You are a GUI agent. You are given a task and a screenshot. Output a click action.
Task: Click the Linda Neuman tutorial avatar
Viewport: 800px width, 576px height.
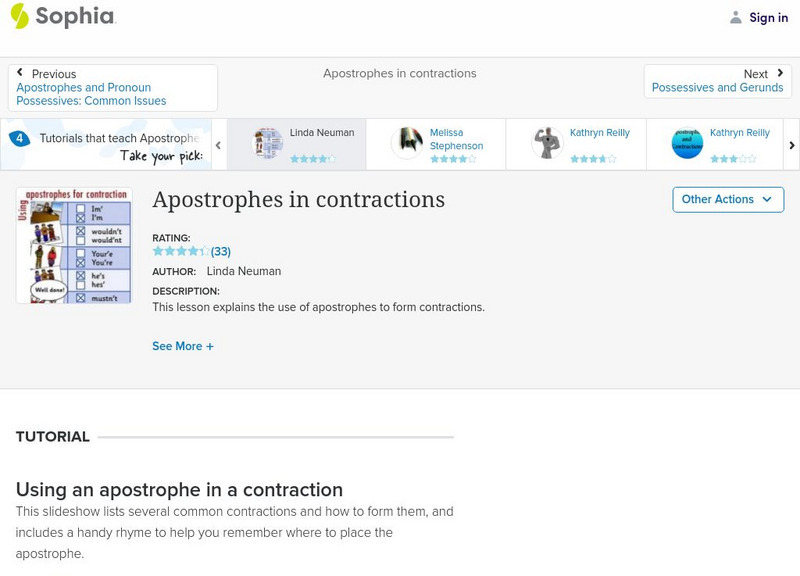[x=268, y=143]
